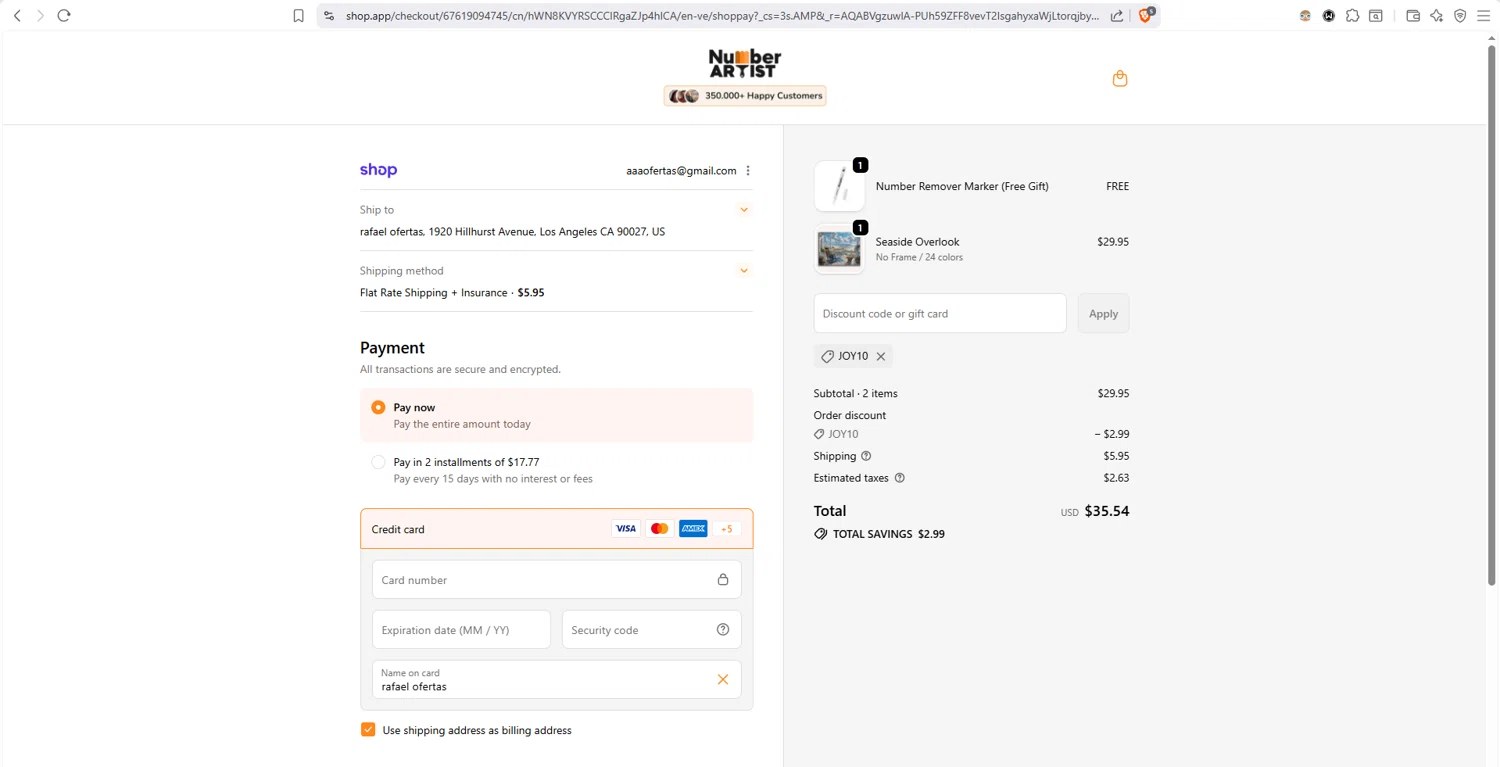Open account options three-dot menu
1500x767 pixels.
pyautogui.click(x=748, y=171)
